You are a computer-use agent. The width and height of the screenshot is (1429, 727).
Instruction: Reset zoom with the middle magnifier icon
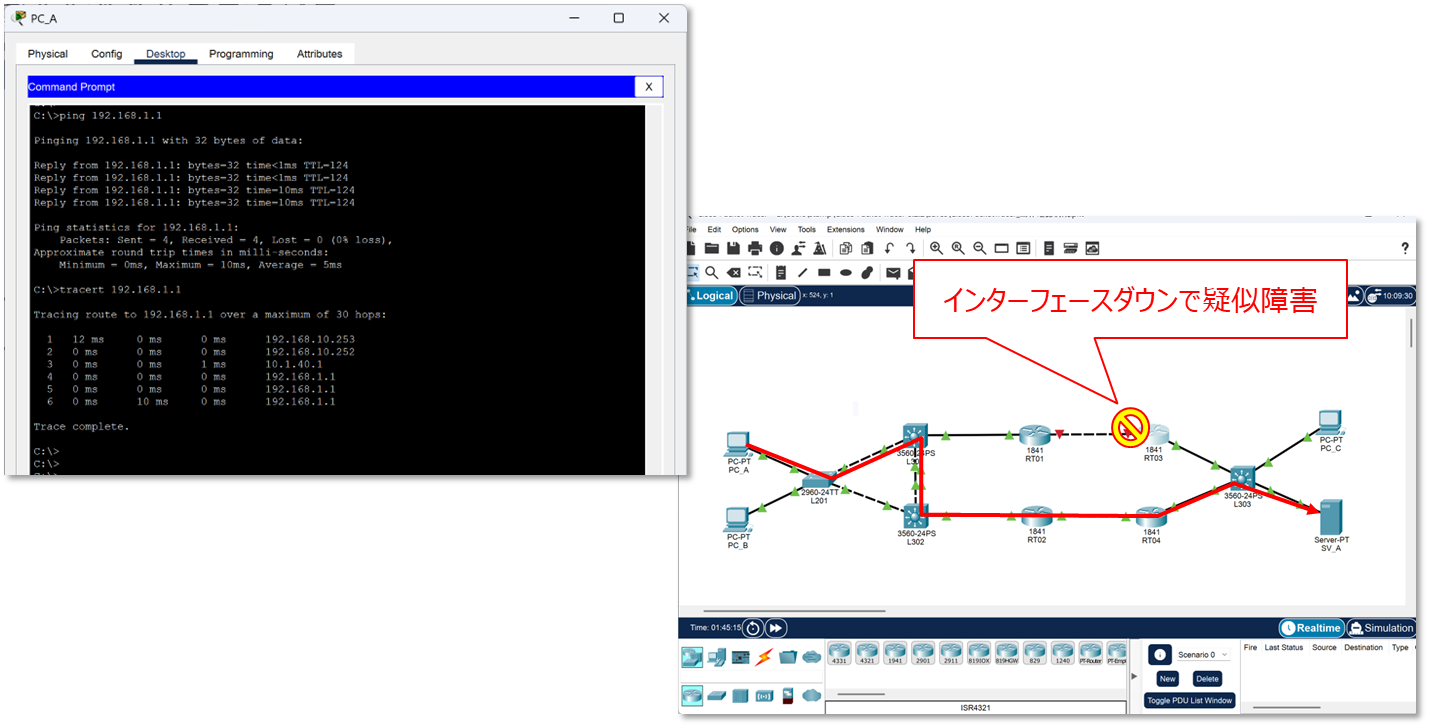click(x=958, y=248)
